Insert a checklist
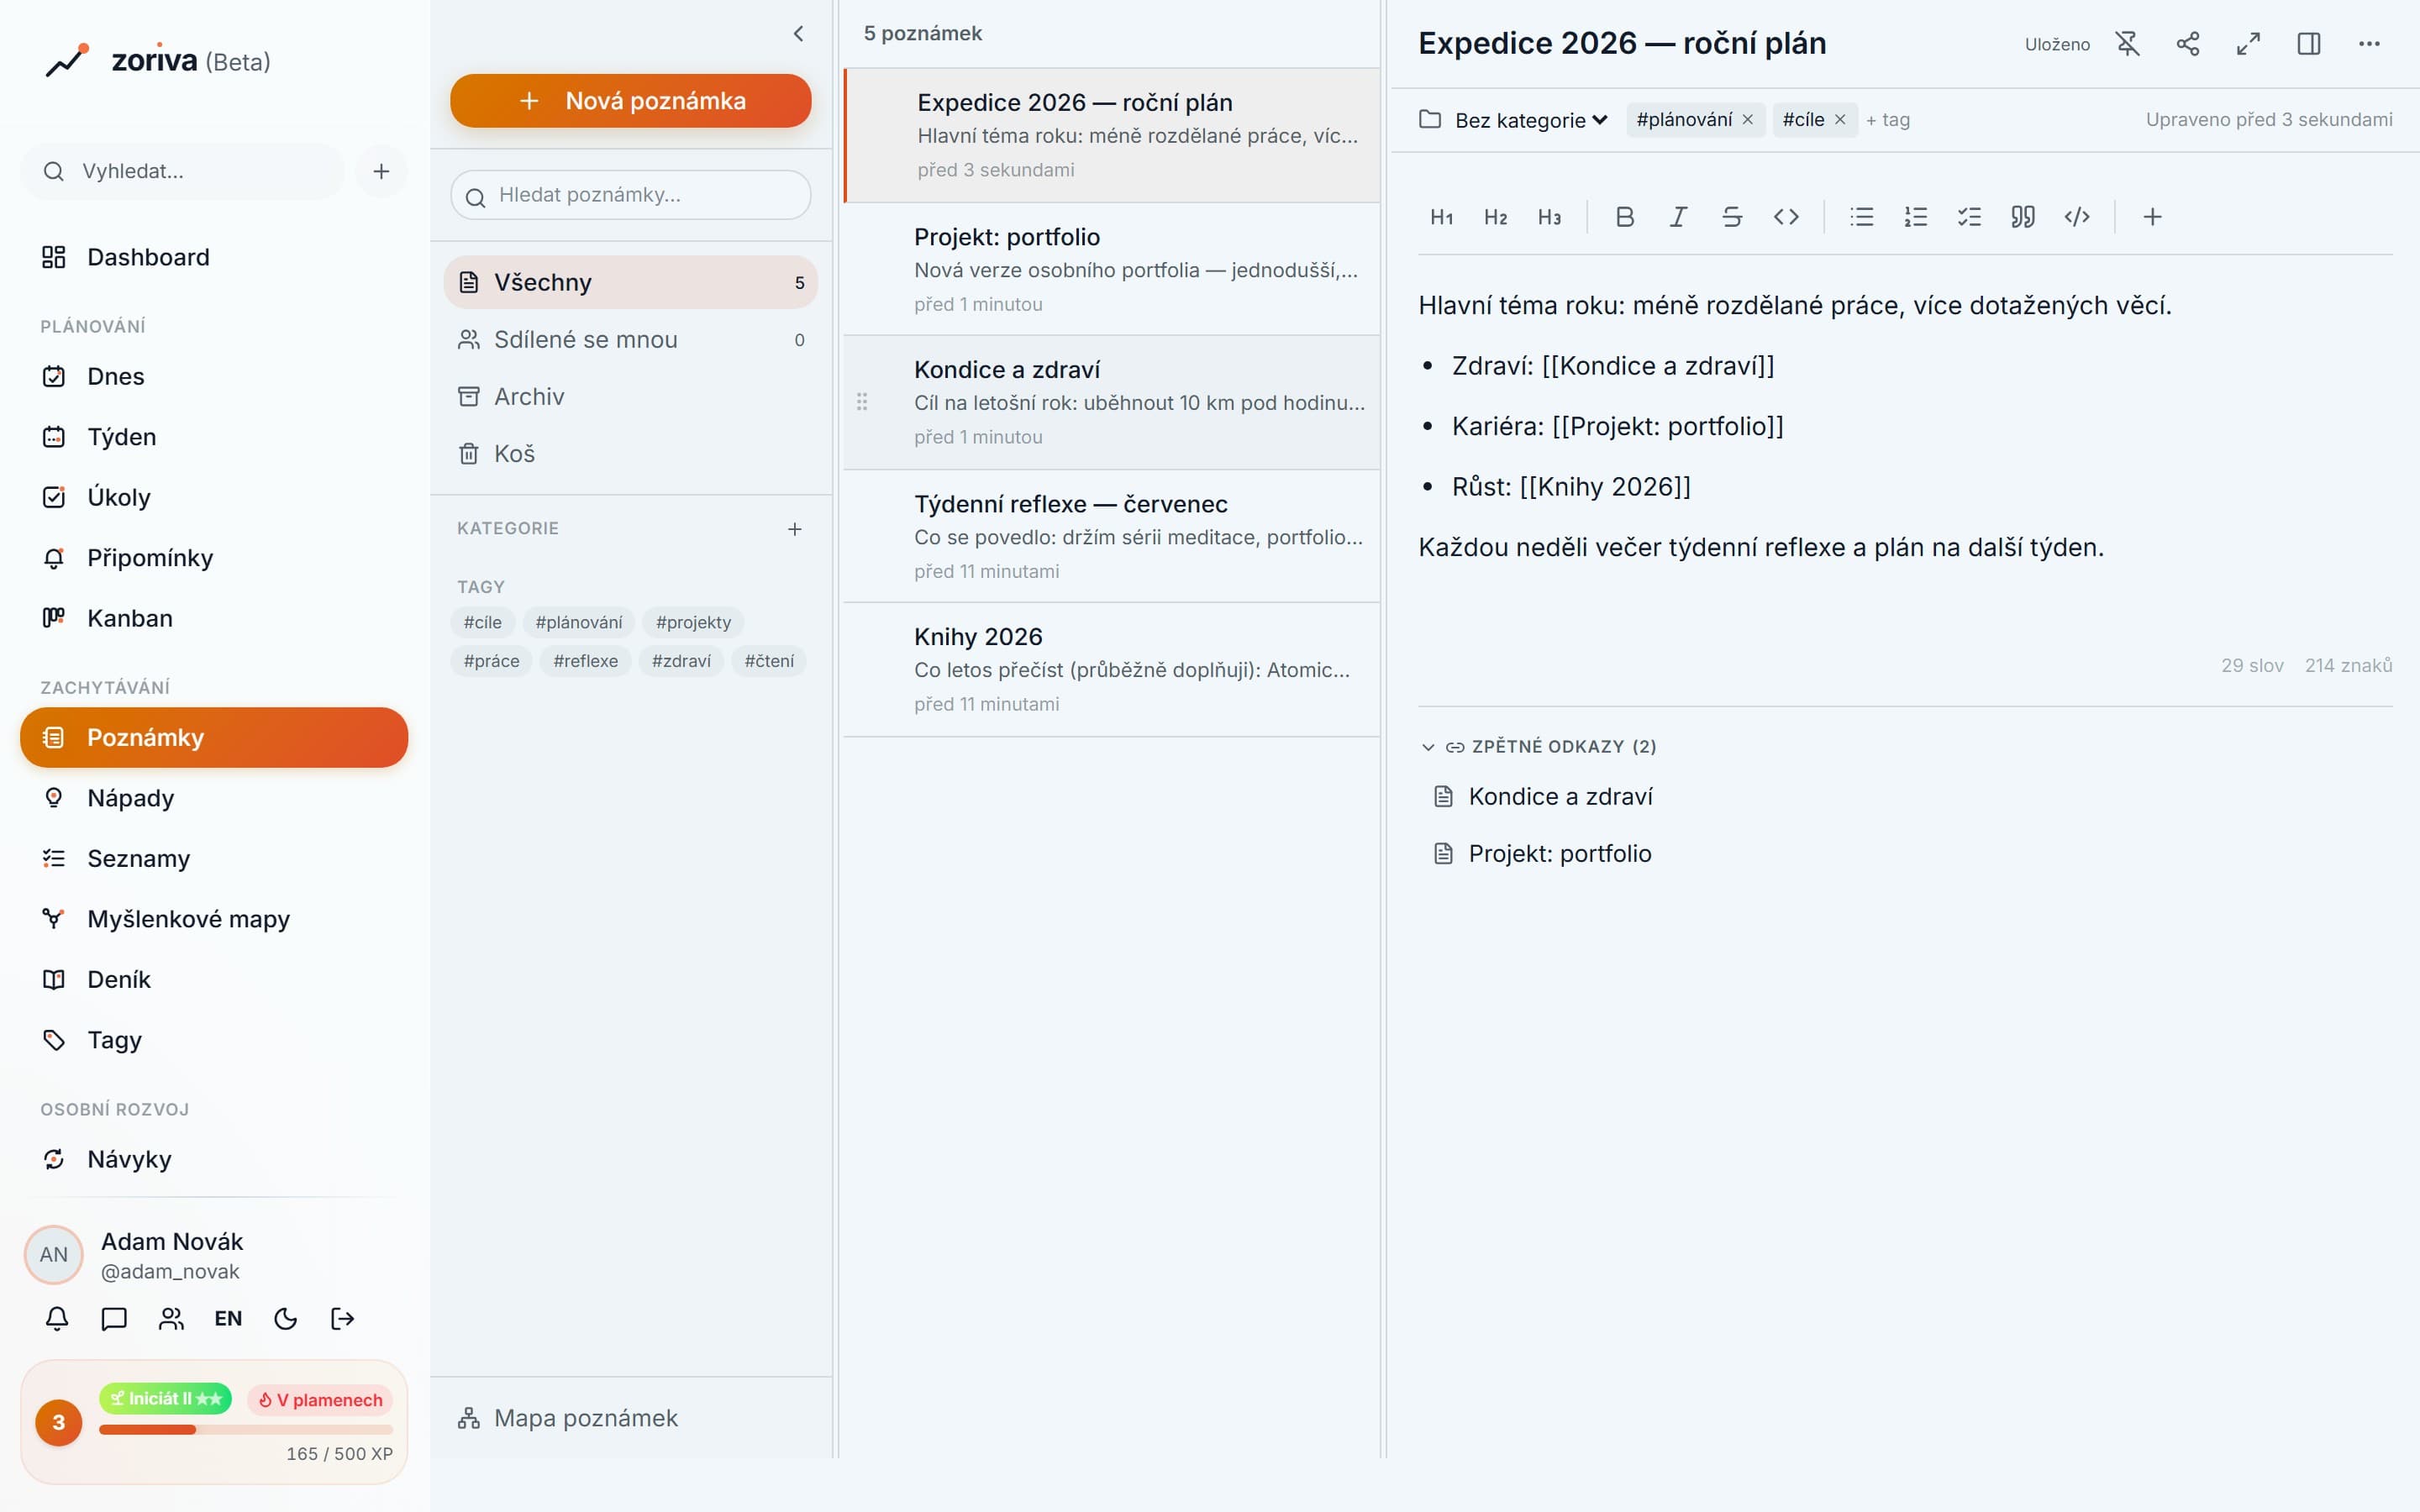This screenshot has height=1512, width=2420. tap(1969, 217)
